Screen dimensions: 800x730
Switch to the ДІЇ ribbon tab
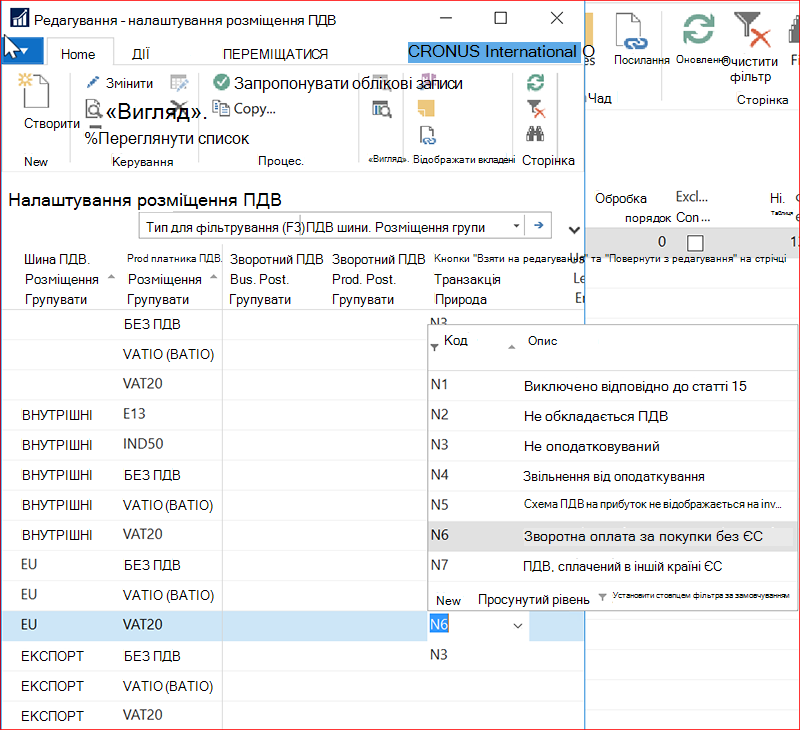click(140, 54)
